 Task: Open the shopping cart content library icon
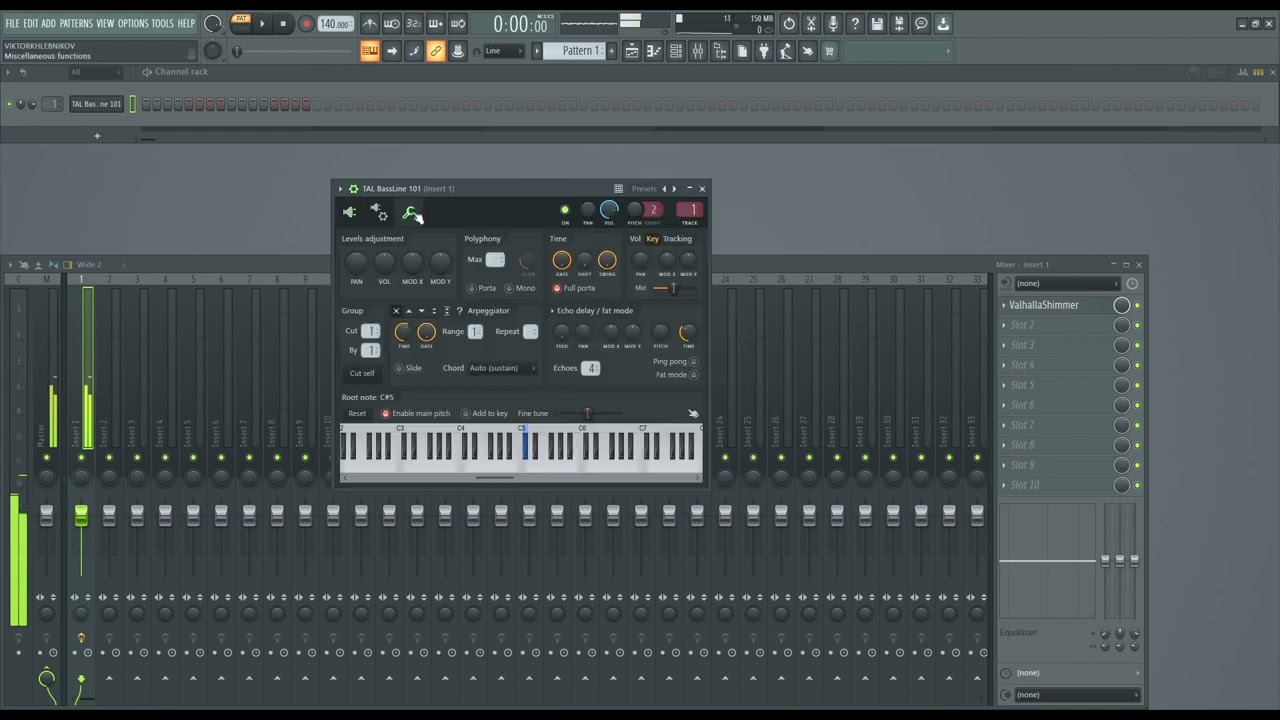click(829, 51)
